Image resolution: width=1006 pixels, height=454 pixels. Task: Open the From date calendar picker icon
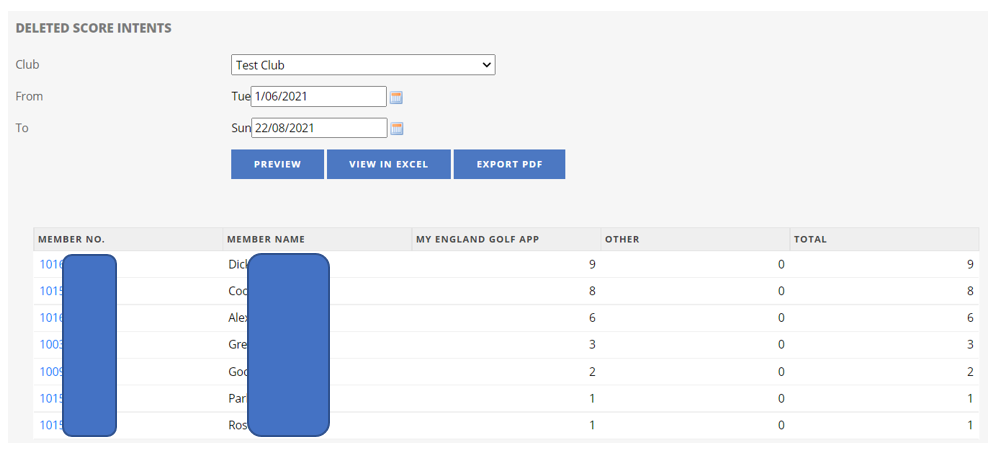pos(396,97)
